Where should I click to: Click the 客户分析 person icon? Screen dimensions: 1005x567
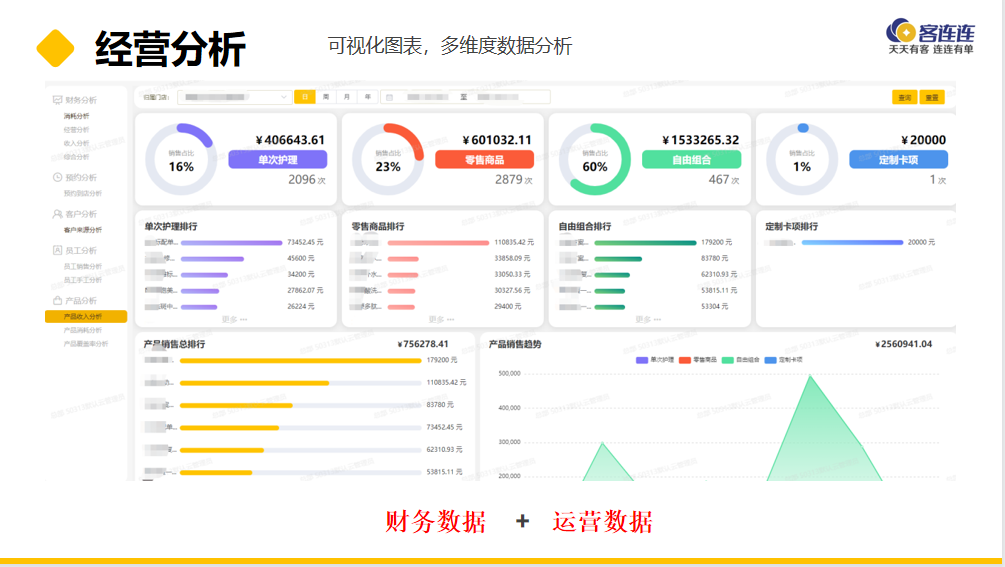tap(57, 214)
